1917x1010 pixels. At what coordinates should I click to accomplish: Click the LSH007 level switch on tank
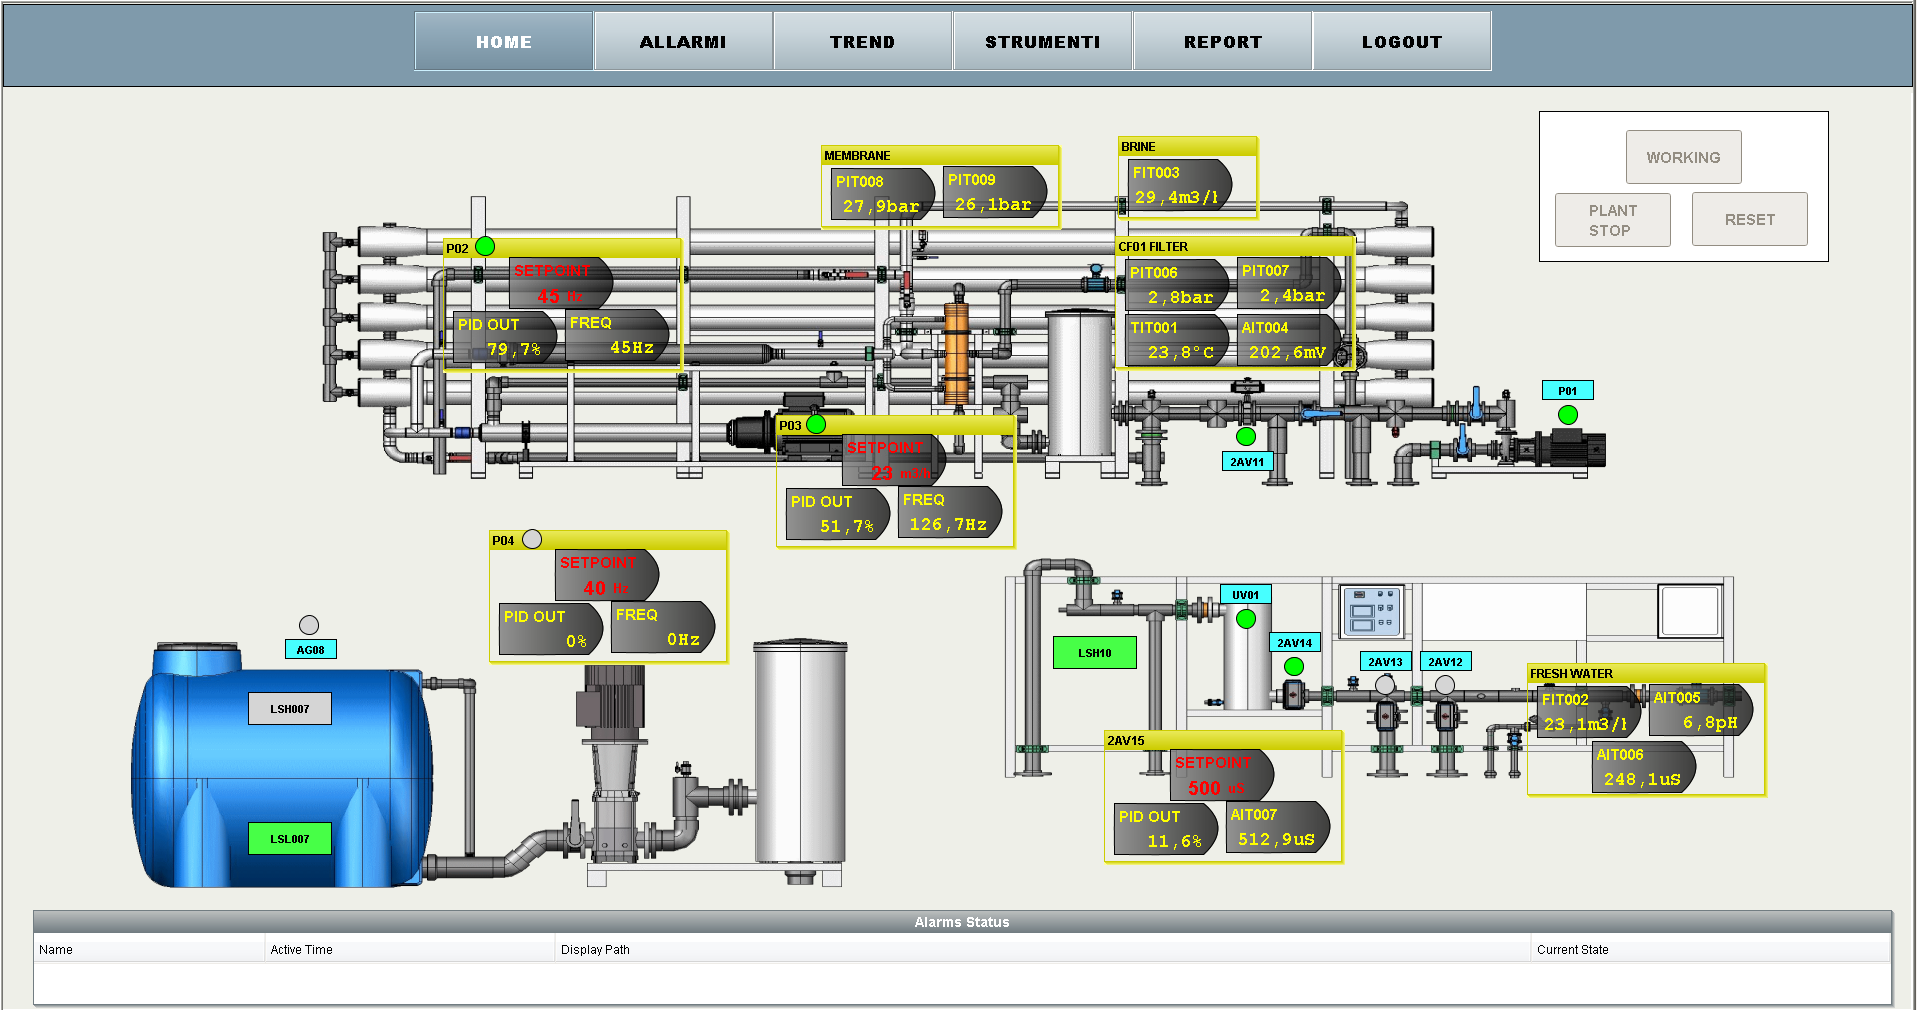point(289,709)
